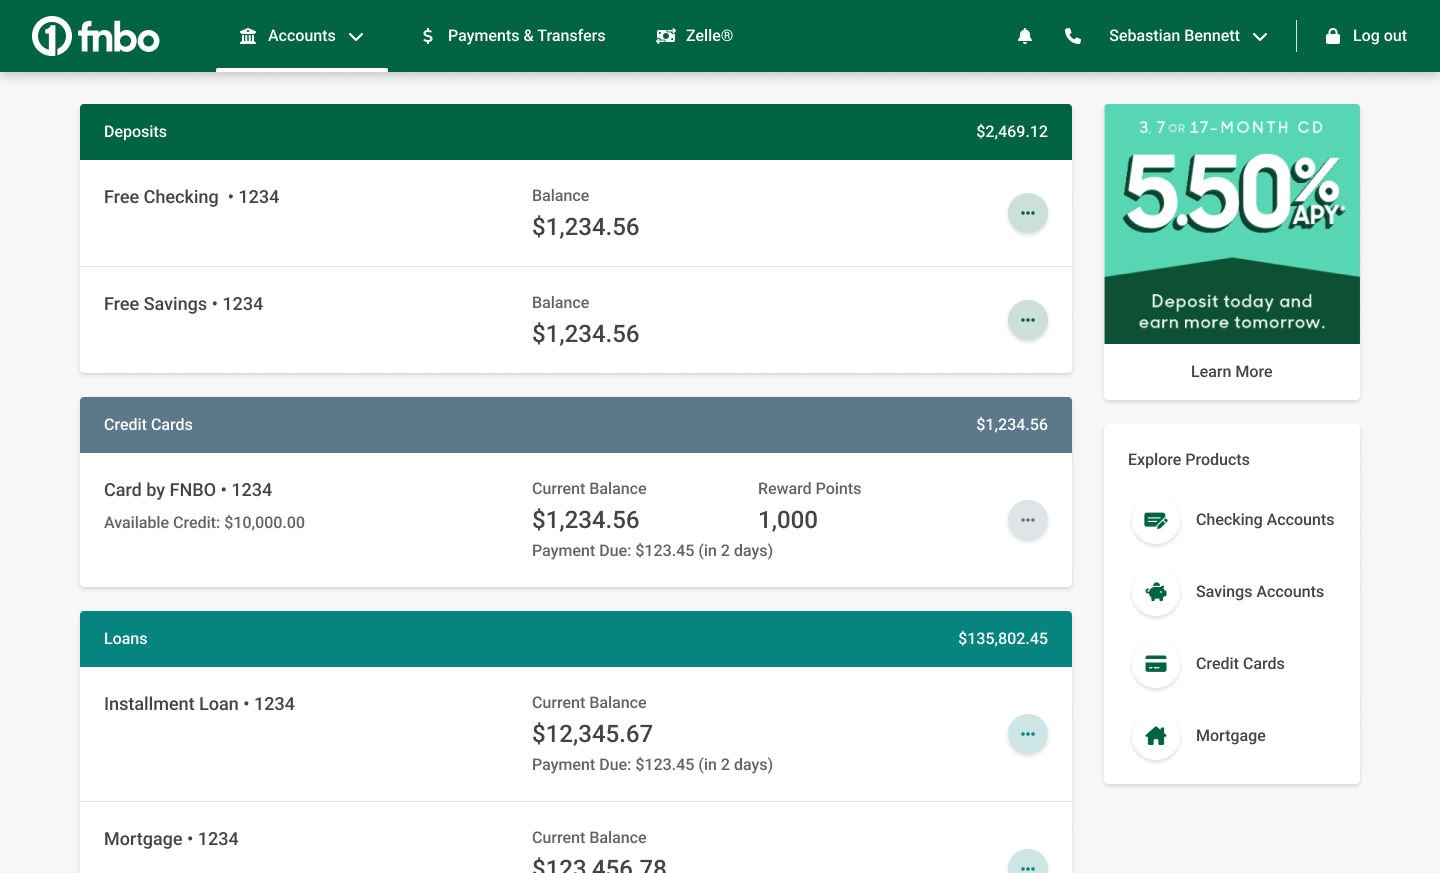This screenshot has width=1440, height=873.
Task: Open Savings Accounts product link
Action: coord(1260,592)
